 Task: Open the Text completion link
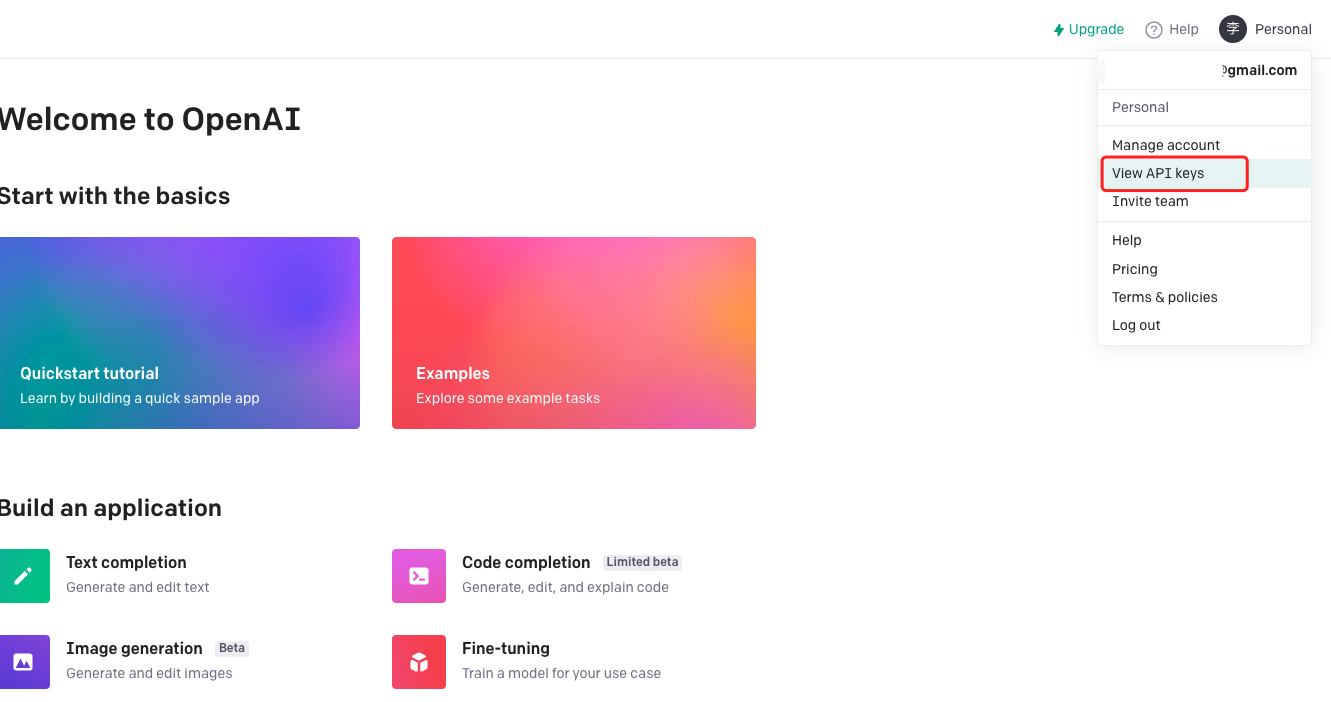pyautogui.click(x=126, y=563)
